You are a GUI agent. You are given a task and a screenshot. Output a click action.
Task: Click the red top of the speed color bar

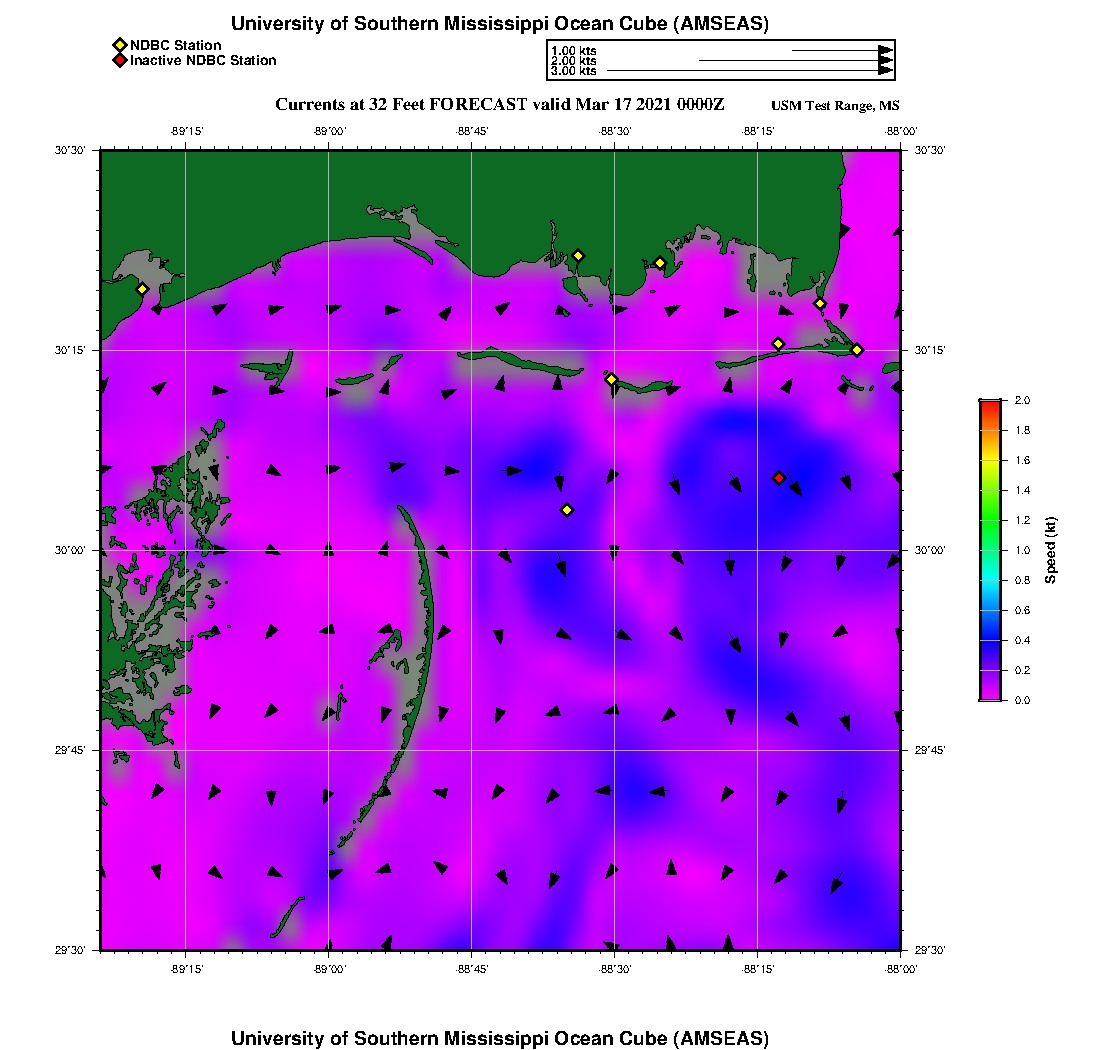[990, 405]
